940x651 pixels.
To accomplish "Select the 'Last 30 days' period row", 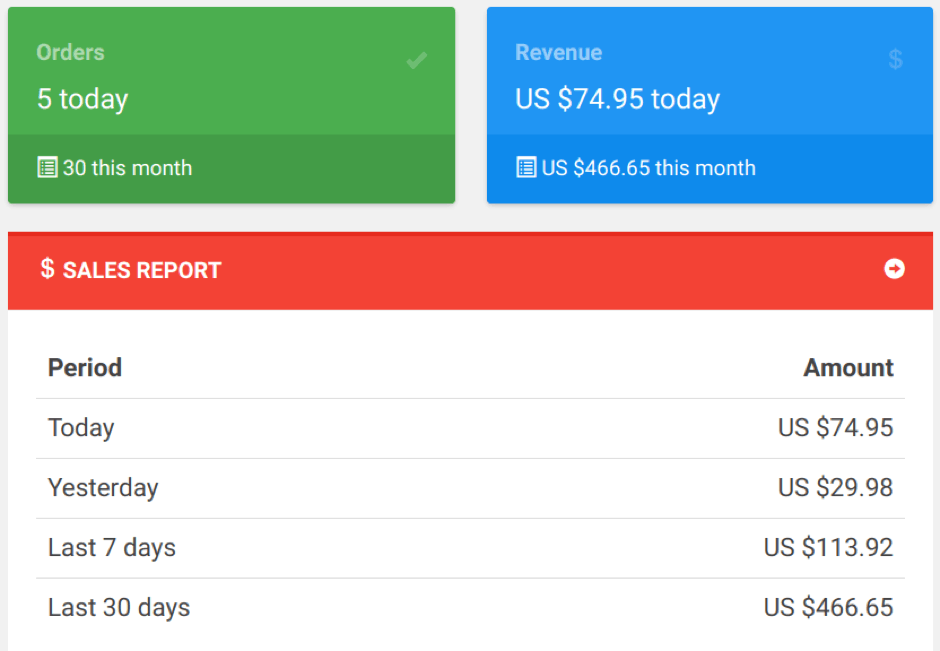I will coord(119,608).
